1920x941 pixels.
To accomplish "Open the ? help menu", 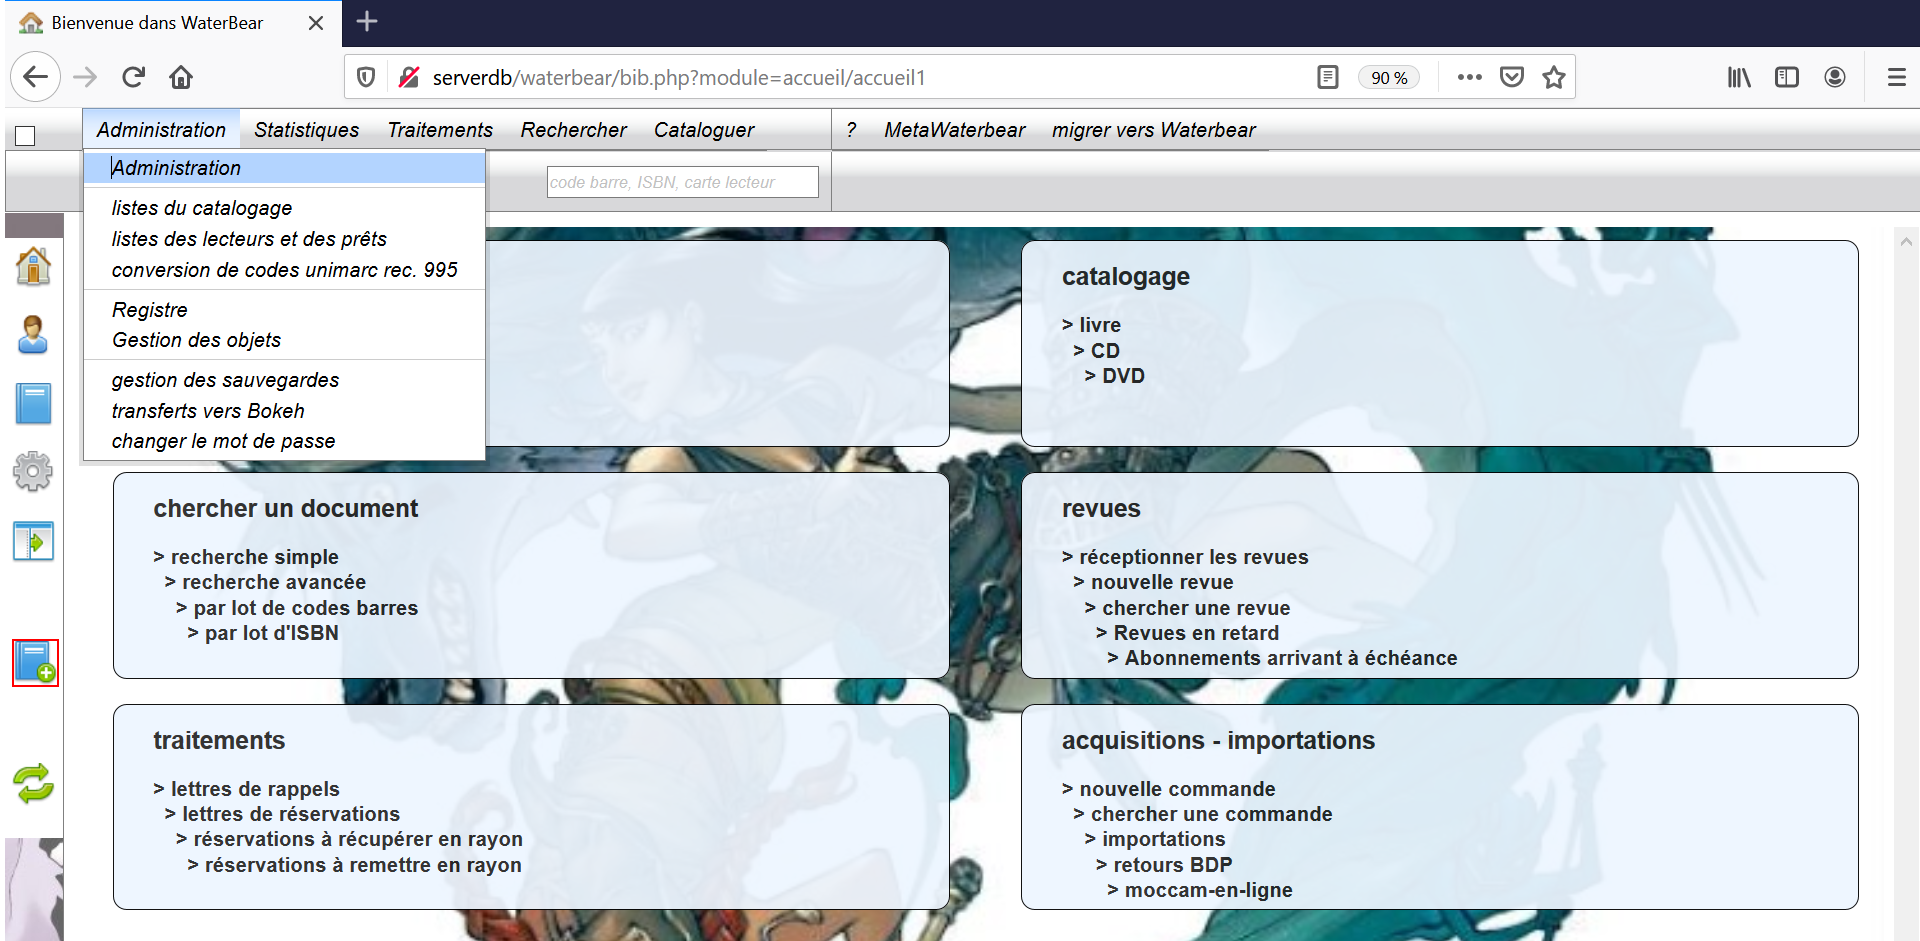I will tap(851, 130).
